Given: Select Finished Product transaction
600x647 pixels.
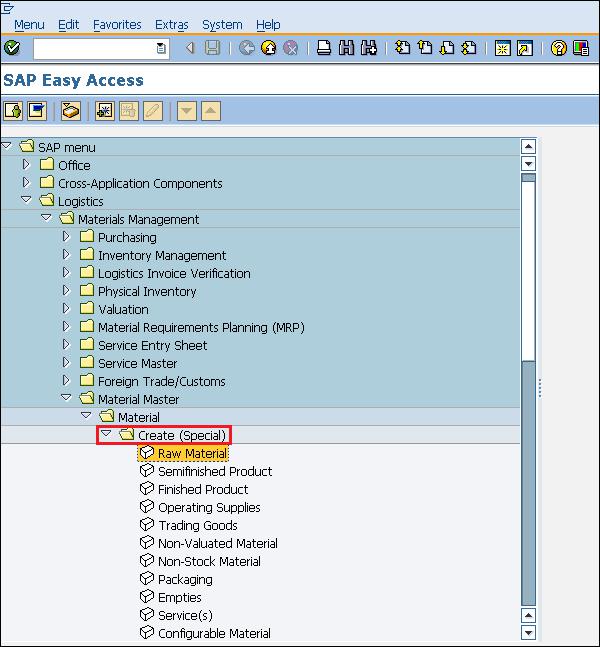Looking at the screenshot, I should 203,489.
